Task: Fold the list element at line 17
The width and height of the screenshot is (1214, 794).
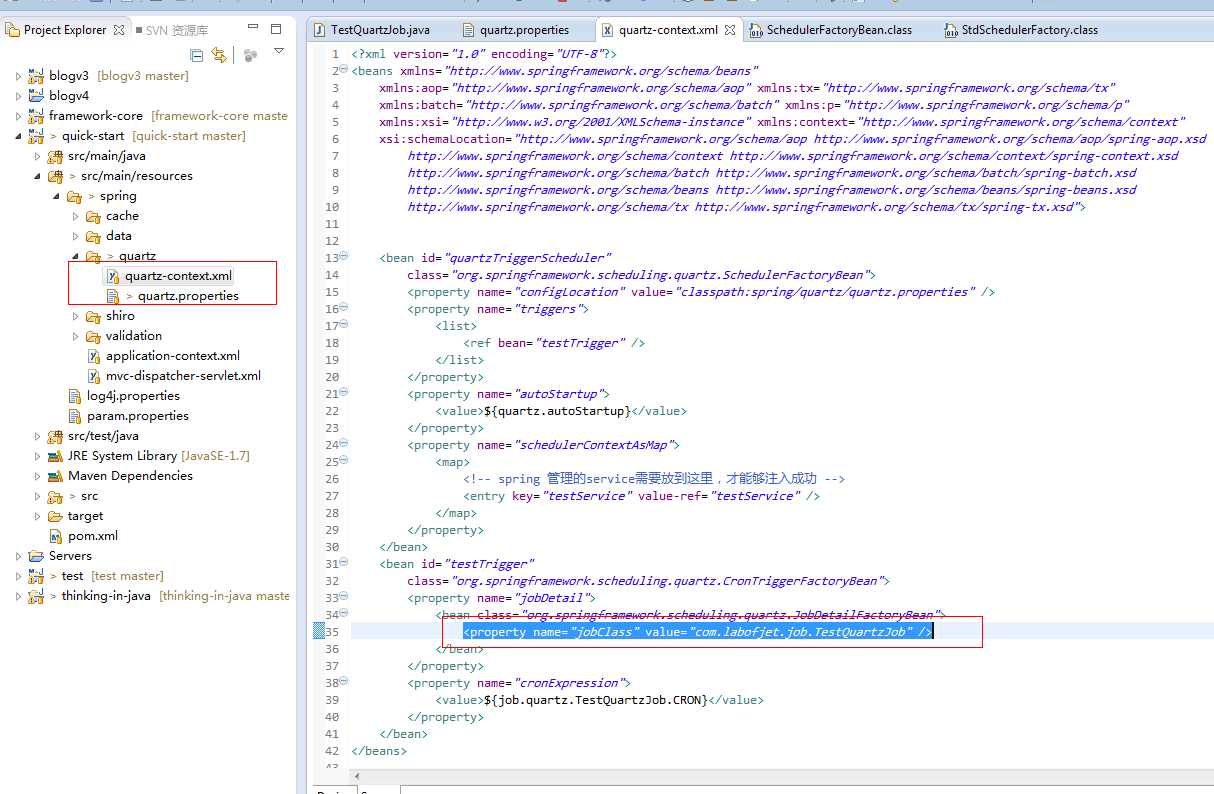Action: pos(344,325)
